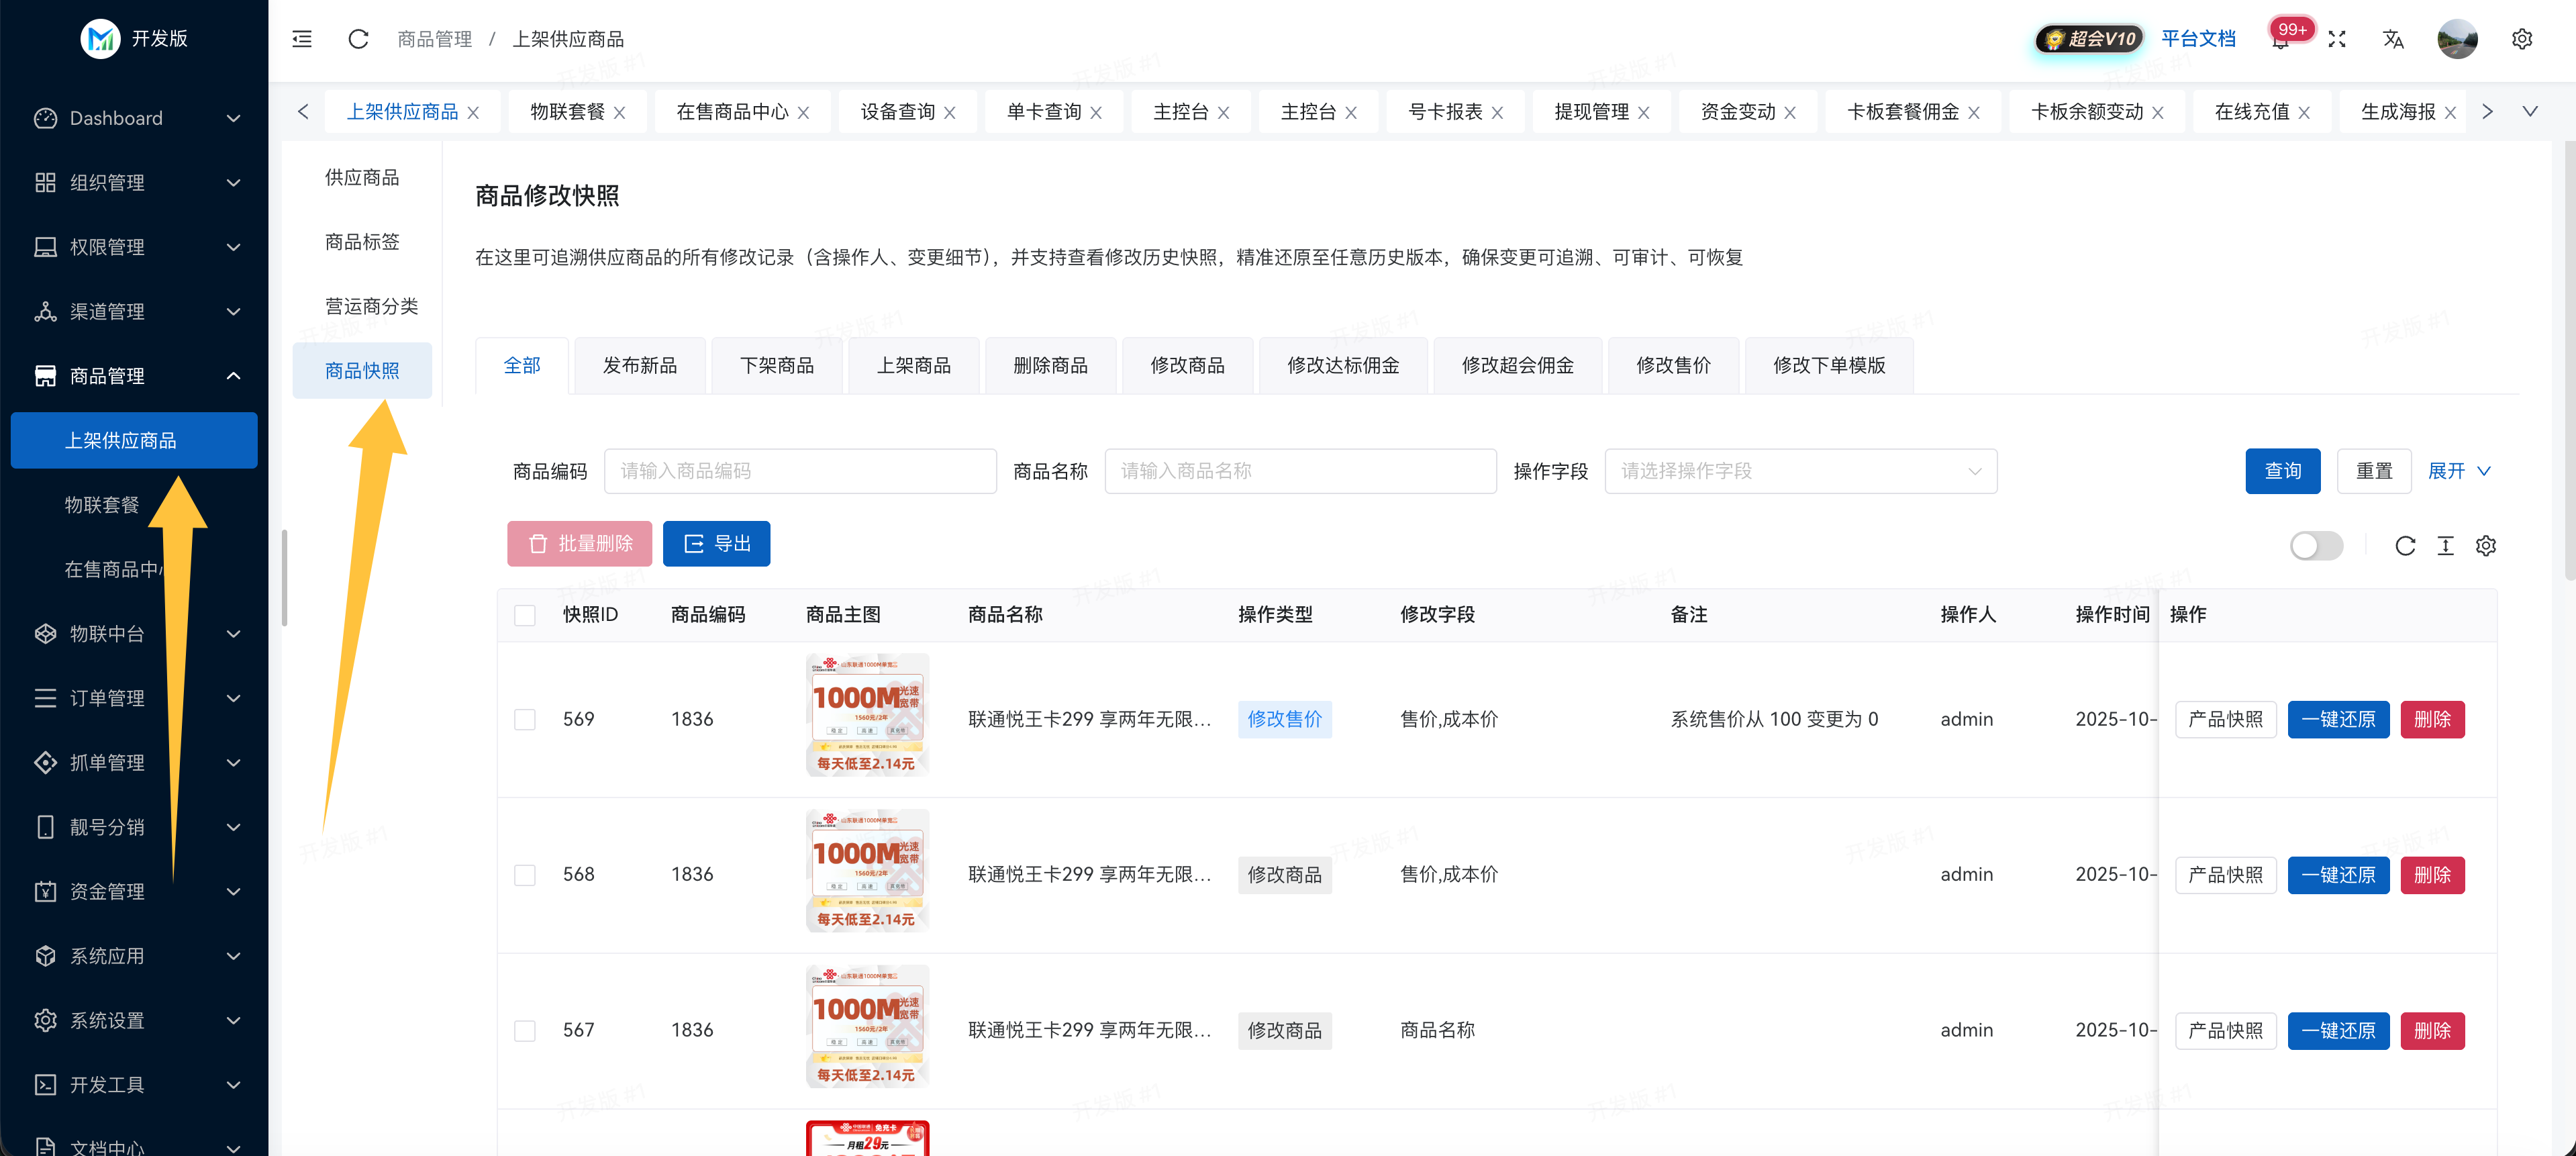Screen dimensions: 2576x1156
Task: Click the 导出 export button
Action: (716, 543)
